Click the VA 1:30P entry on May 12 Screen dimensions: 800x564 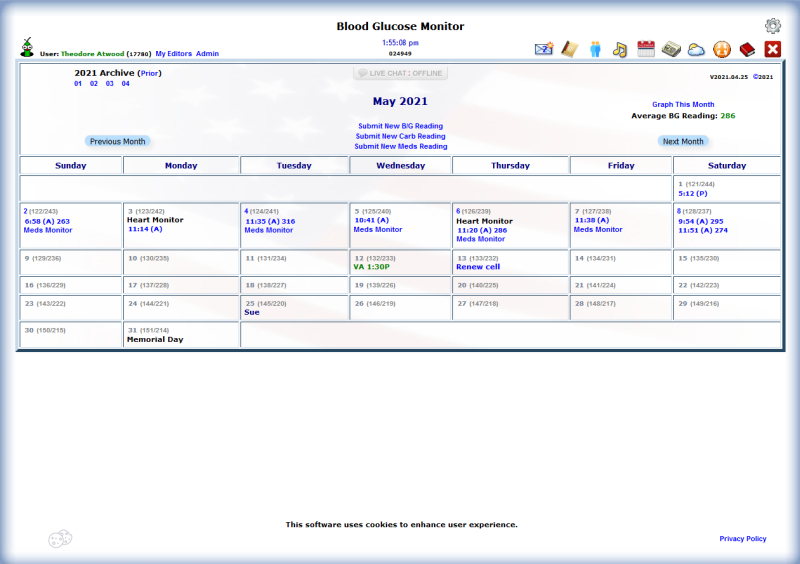(x=371, y=267)
